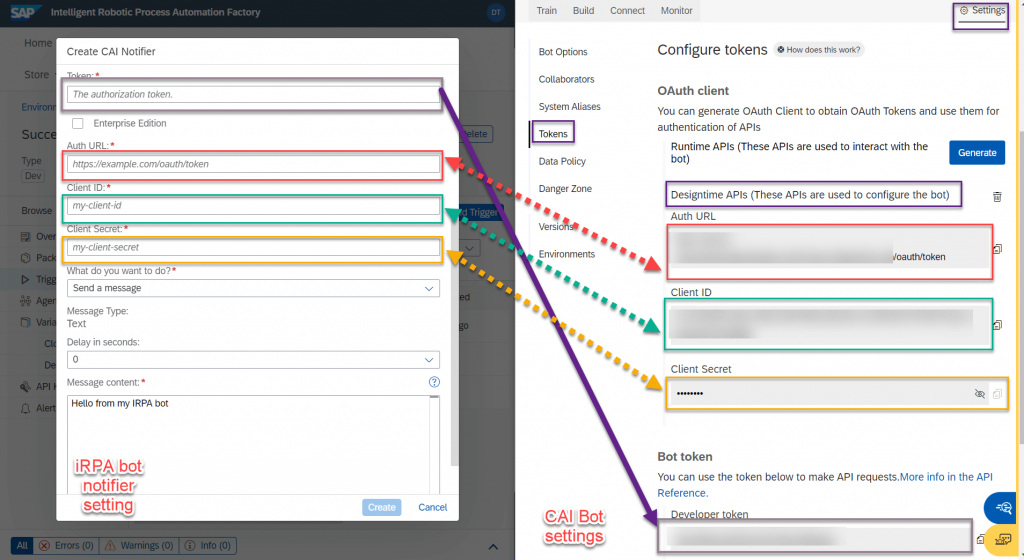This screenshot has height=560, width=1024.
Task: Go to Home in iRPA Factory
Action: click(38, 43)
